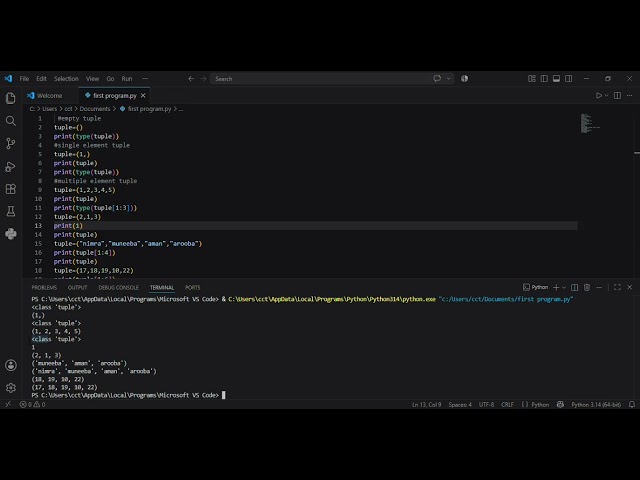Change indentation via Spaces: 4
640x480 pixels.
tap(460, 404)
